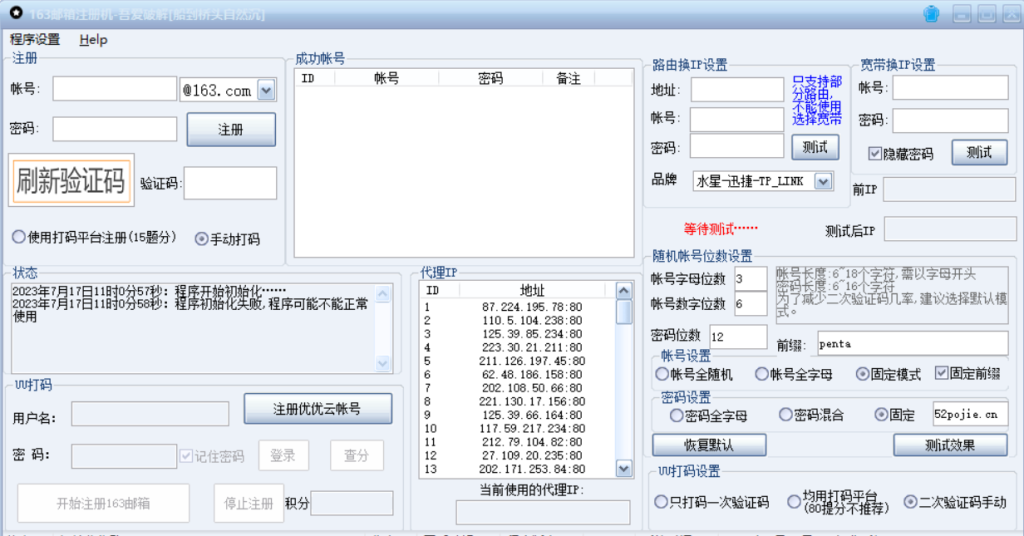This screenshot has width=1024, height=536.
Task: Expand the 品牌 router brand dropdown
Action: pyautogui.click(x=823, y=181)
